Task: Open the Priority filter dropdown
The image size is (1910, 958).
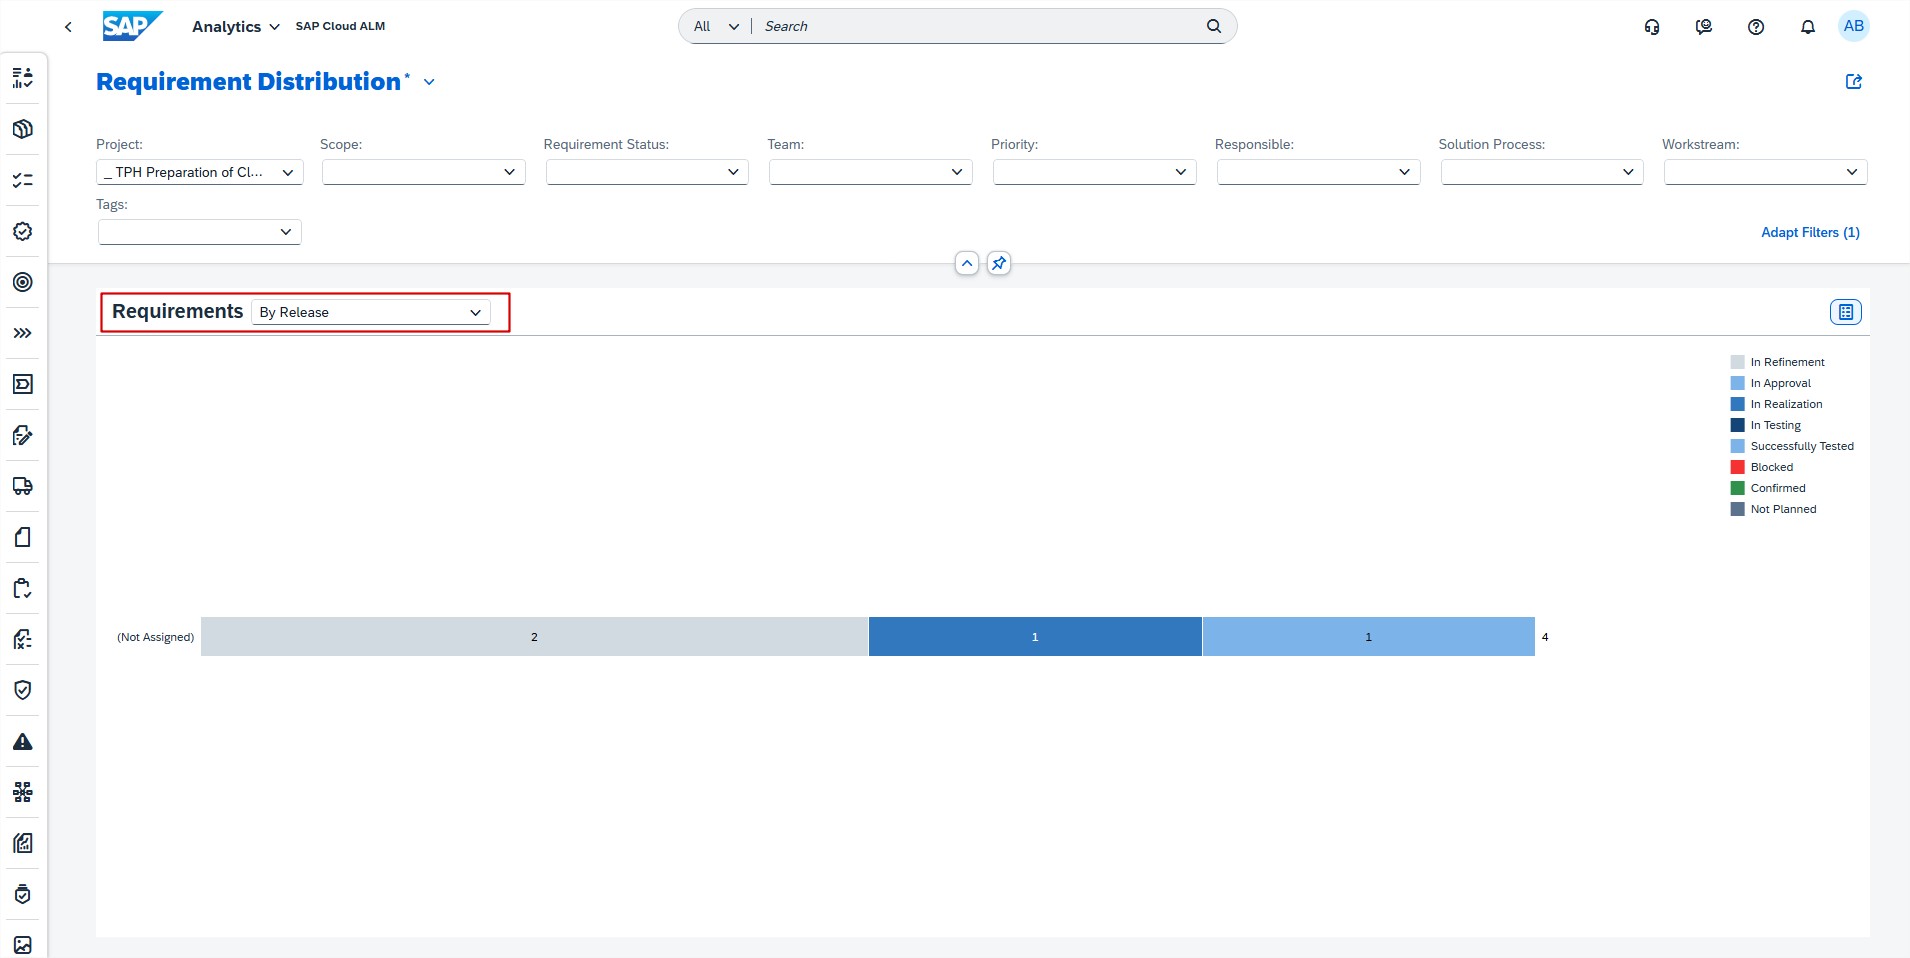Action: click(1094, 172)
